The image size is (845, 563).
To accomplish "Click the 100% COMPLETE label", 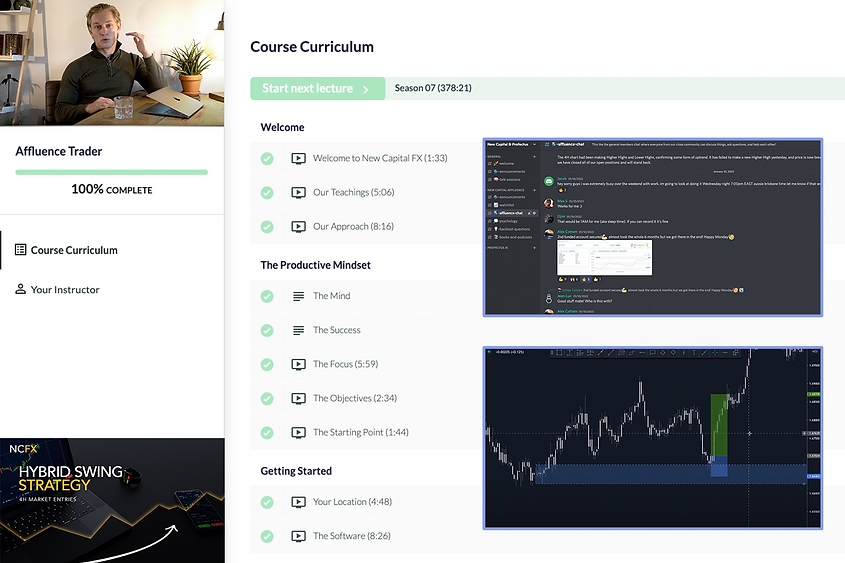I will [112, 190].
